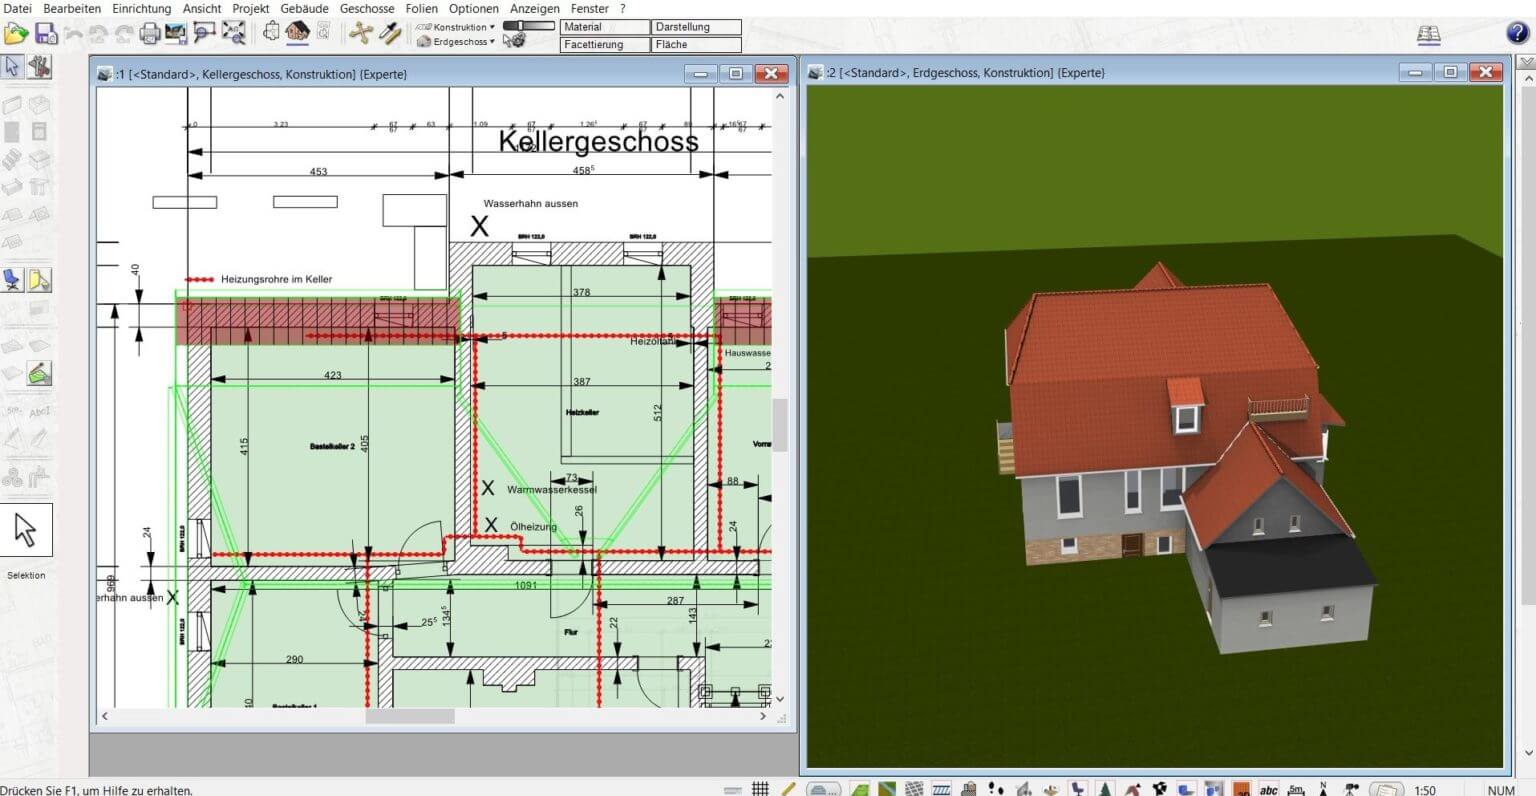1536x796 pixels.
Task: Open project with the folder icon
Action: click(16, 34)
